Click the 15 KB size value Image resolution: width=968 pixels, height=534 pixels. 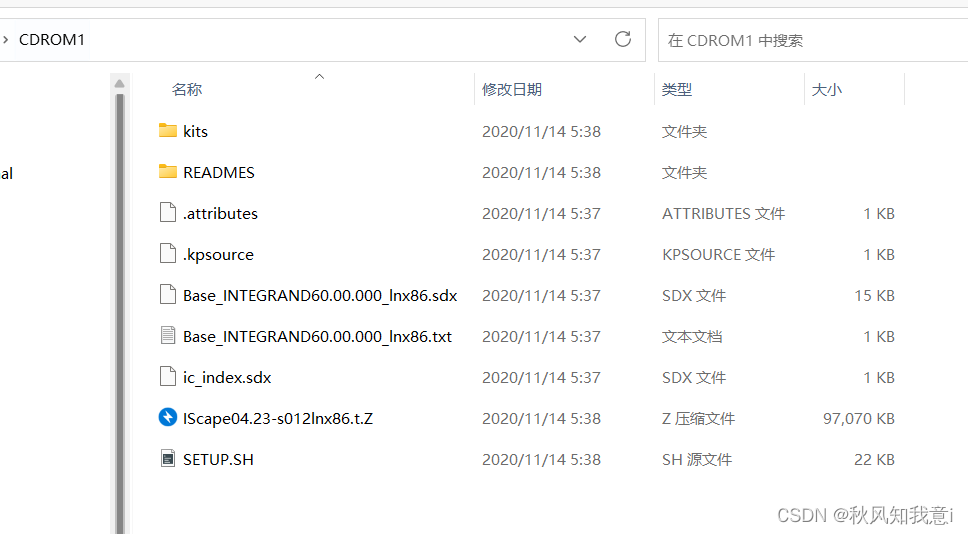874,296
